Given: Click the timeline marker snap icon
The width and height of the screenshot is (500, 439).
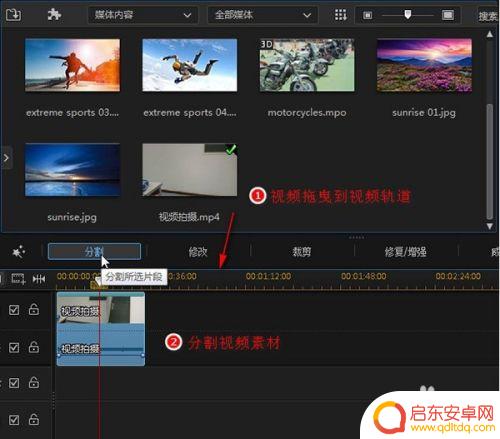Looking at the screenshot, I should [x=39, y=279].
